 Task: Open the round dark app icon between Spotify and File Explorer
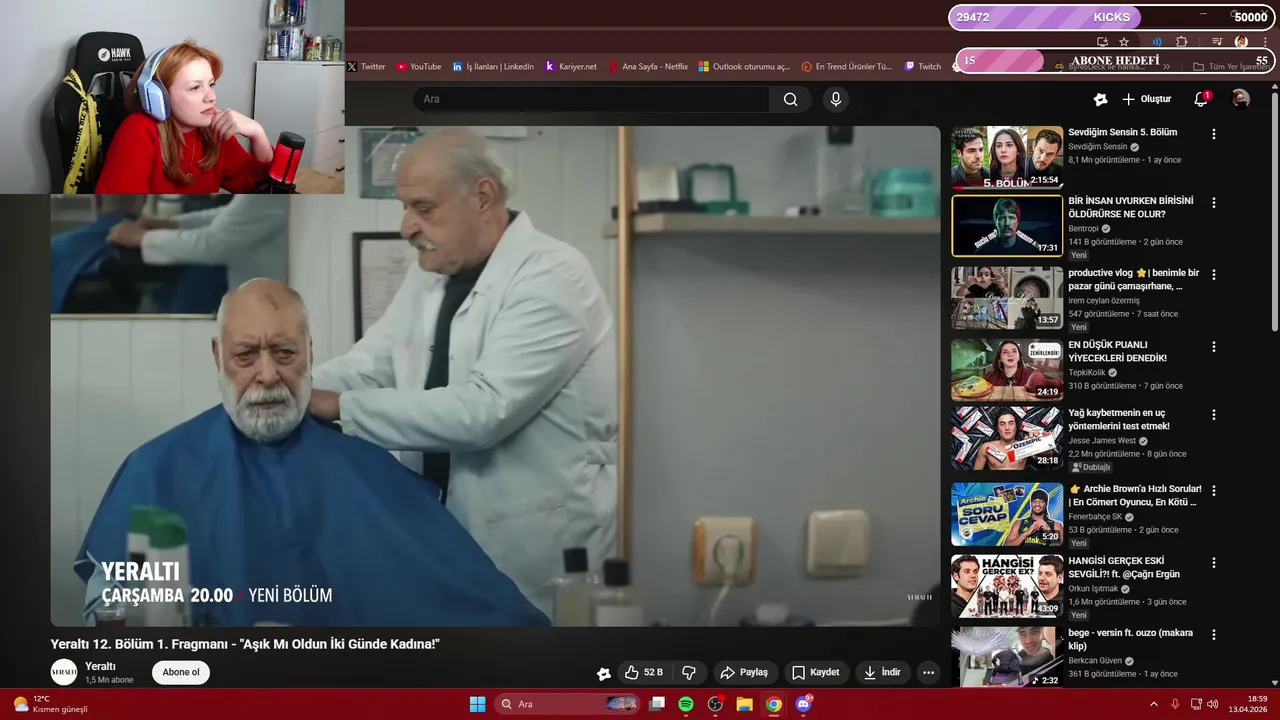715,704
